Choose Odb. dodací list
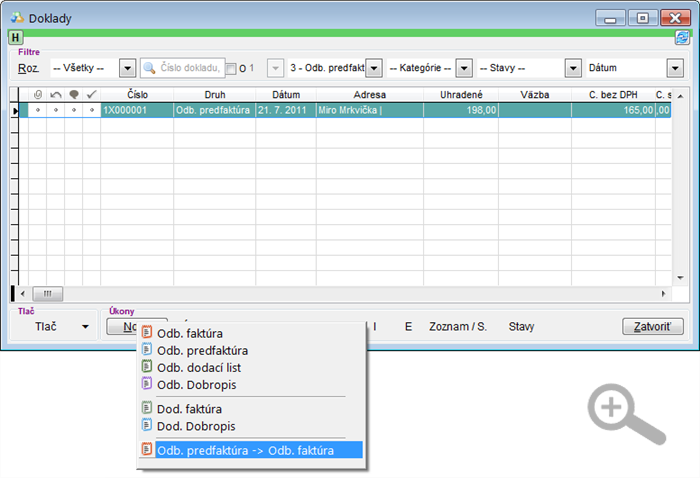Viewport: 700px width, 478px height. point(250,367)
